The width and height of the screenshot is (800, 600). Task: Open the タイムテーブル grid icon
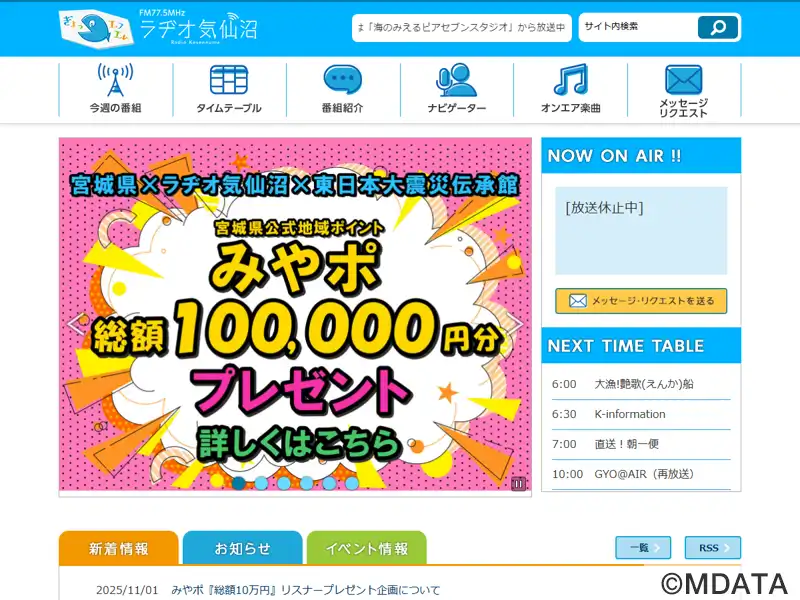229,80
